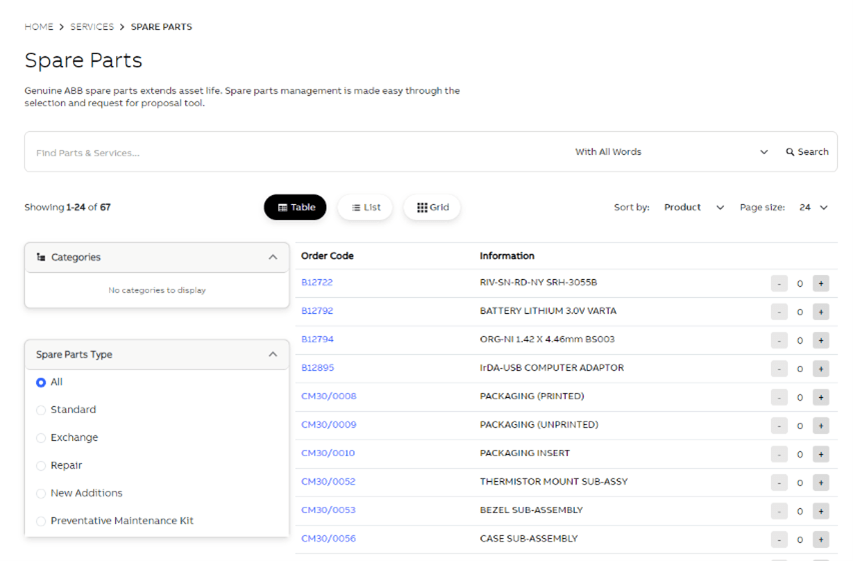853x561 pixels.
Task: Choose the Exchange radio option
Action: [x=41, y=438]
